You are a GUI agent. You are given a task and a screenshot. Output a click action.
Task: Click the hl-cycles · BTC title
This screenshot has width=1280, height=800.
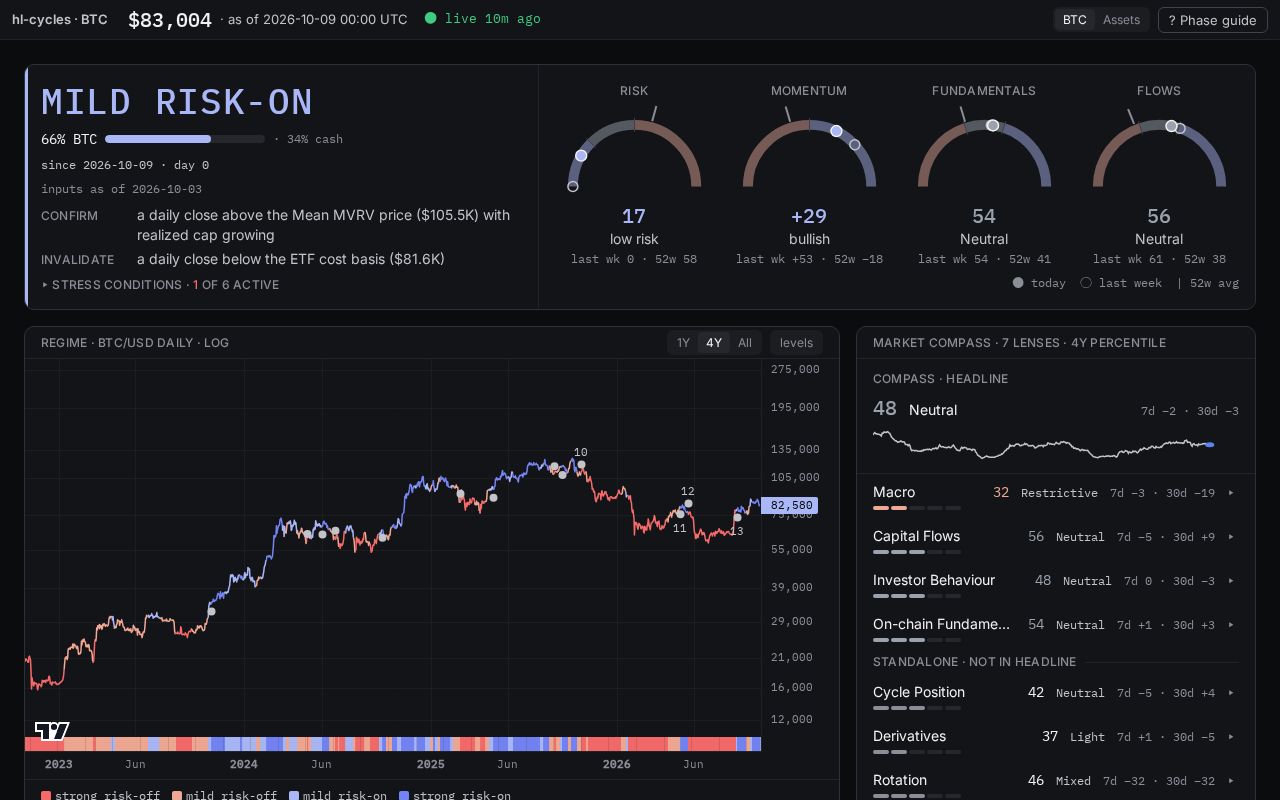click(x=60, y=19)
